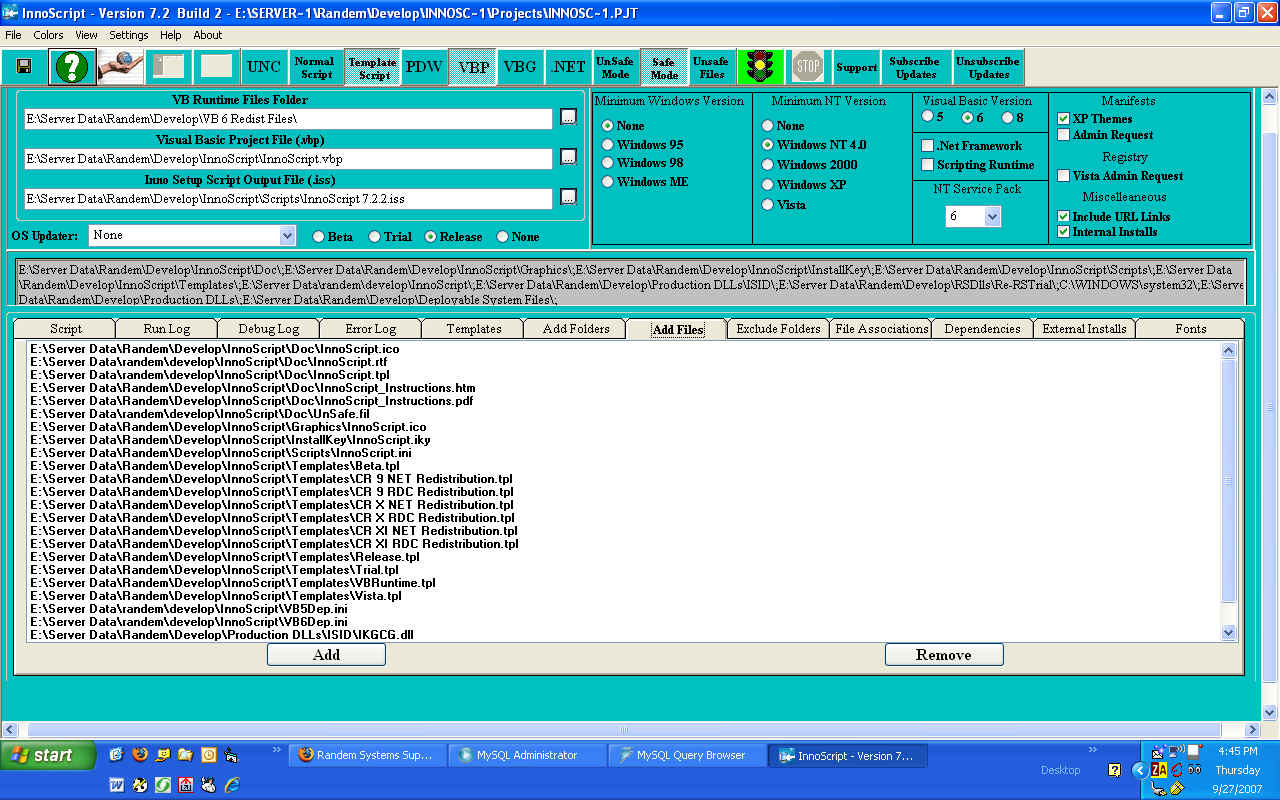This screenshot has height=800, width=1280.
Task: Click the green traffic light icon
Action: (762, 67)
